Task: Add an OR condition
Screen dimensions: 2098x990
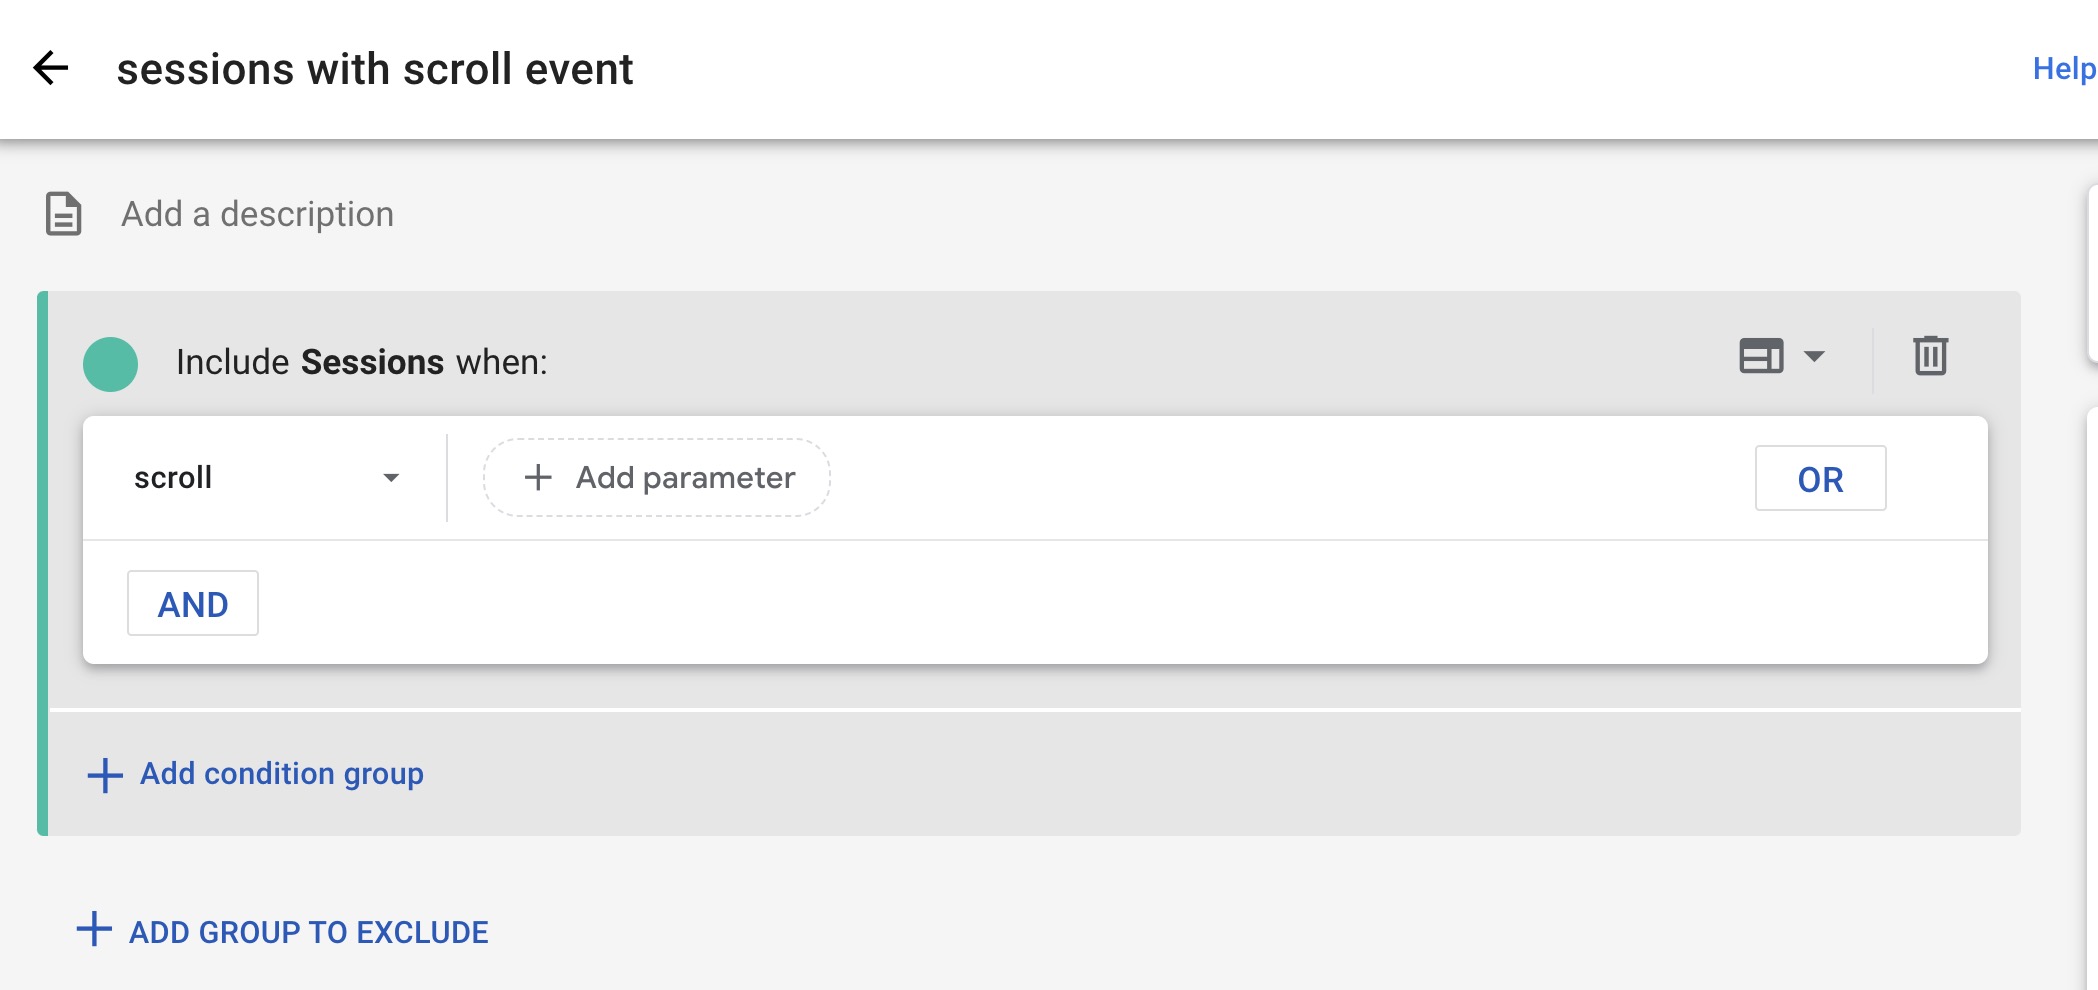Action: [x=1820, y=479]
